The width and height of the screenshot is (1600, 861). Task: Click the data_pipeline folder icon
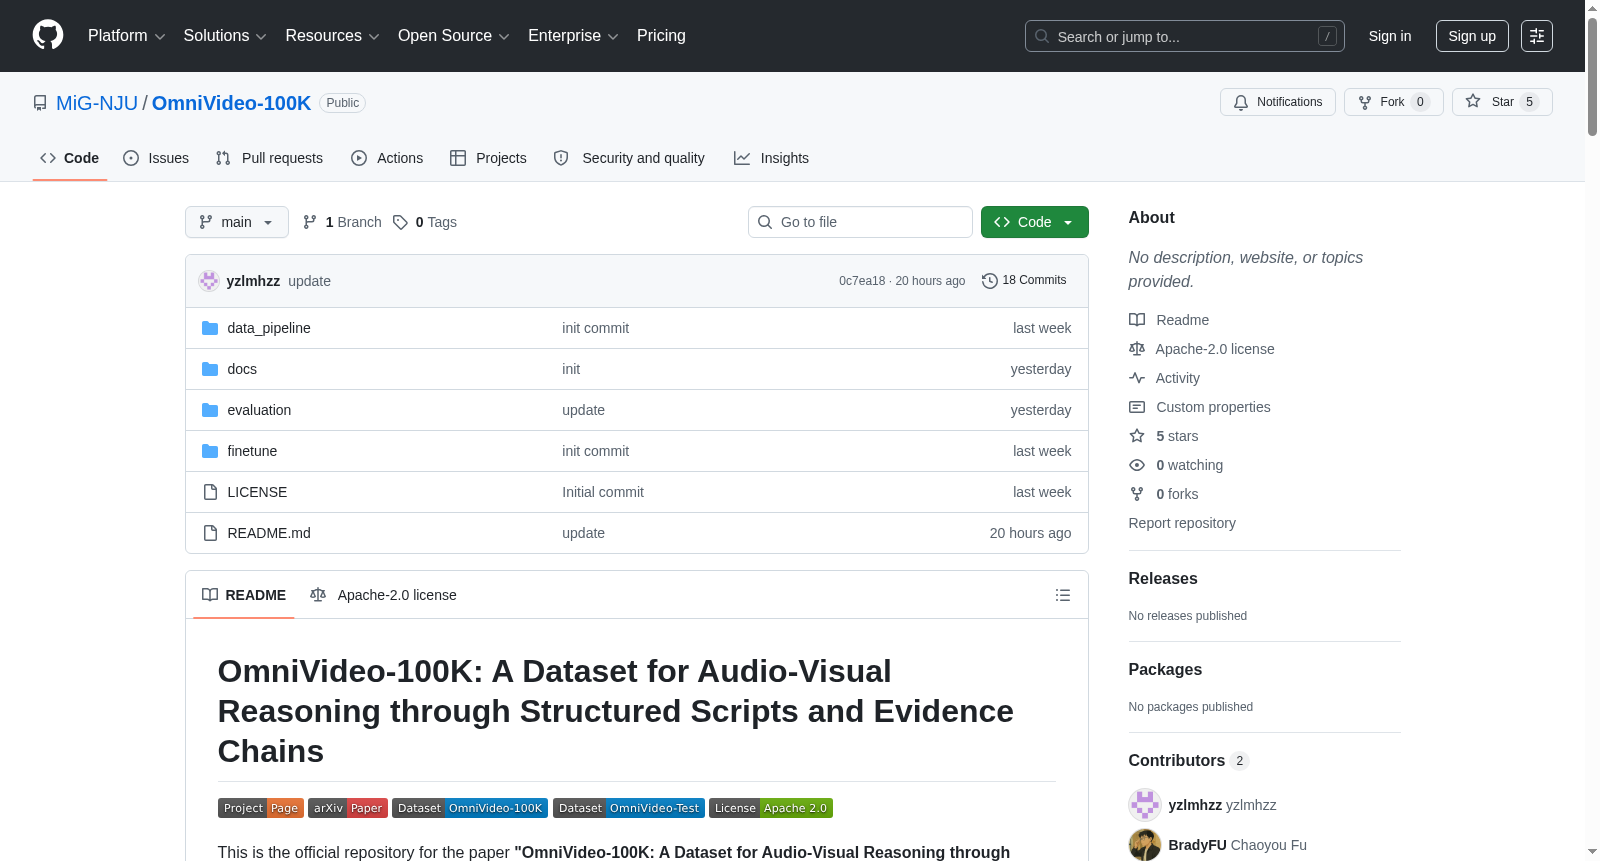[210, 328]
